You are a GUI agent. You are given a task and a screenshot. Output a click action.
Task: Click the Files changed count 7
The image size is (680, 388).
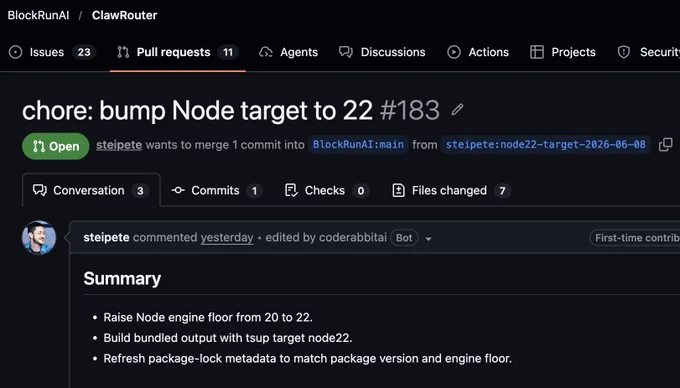(x=502, y=191)
